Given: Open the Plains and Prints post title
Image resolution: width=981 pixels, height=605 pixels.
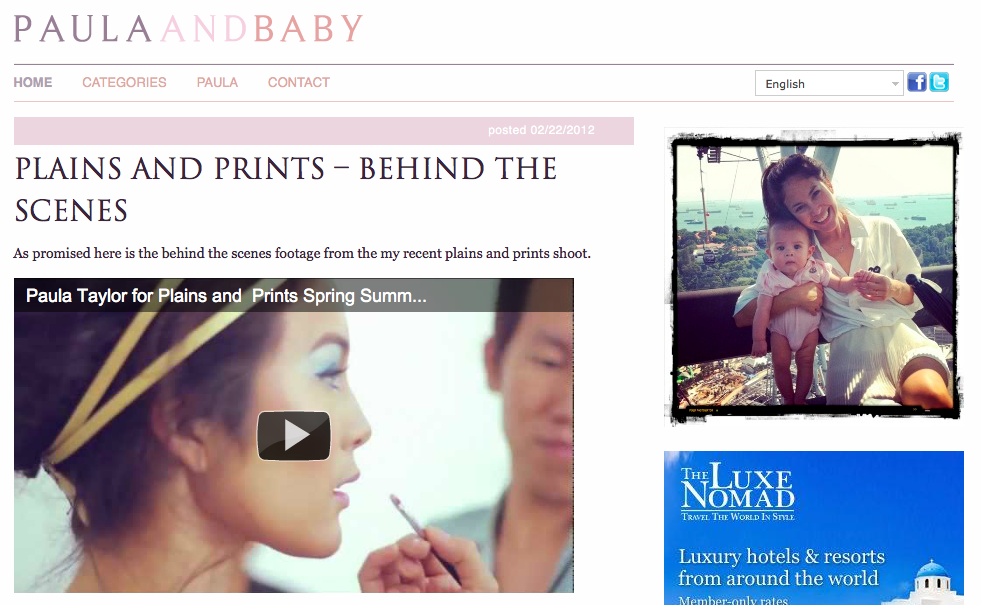Looking at the screenshot, I should pos(285,190).
